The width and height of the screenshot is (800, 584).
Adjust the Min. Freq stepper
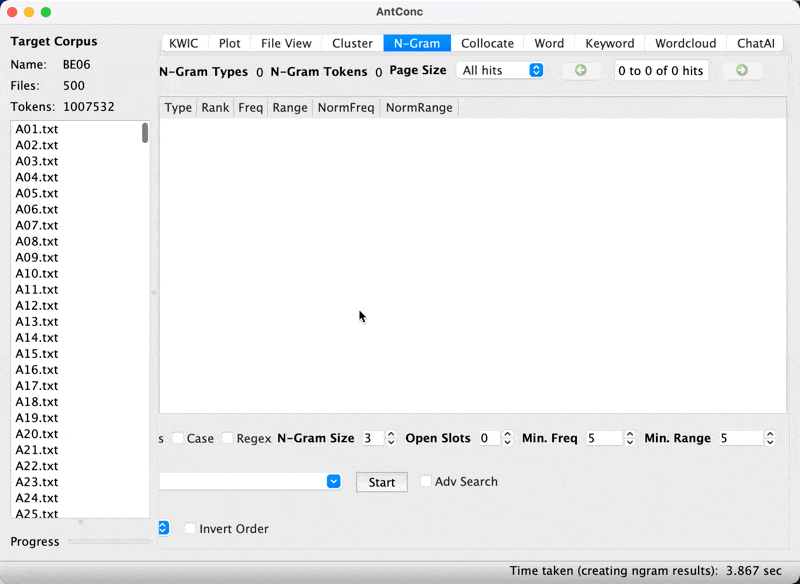630,438
